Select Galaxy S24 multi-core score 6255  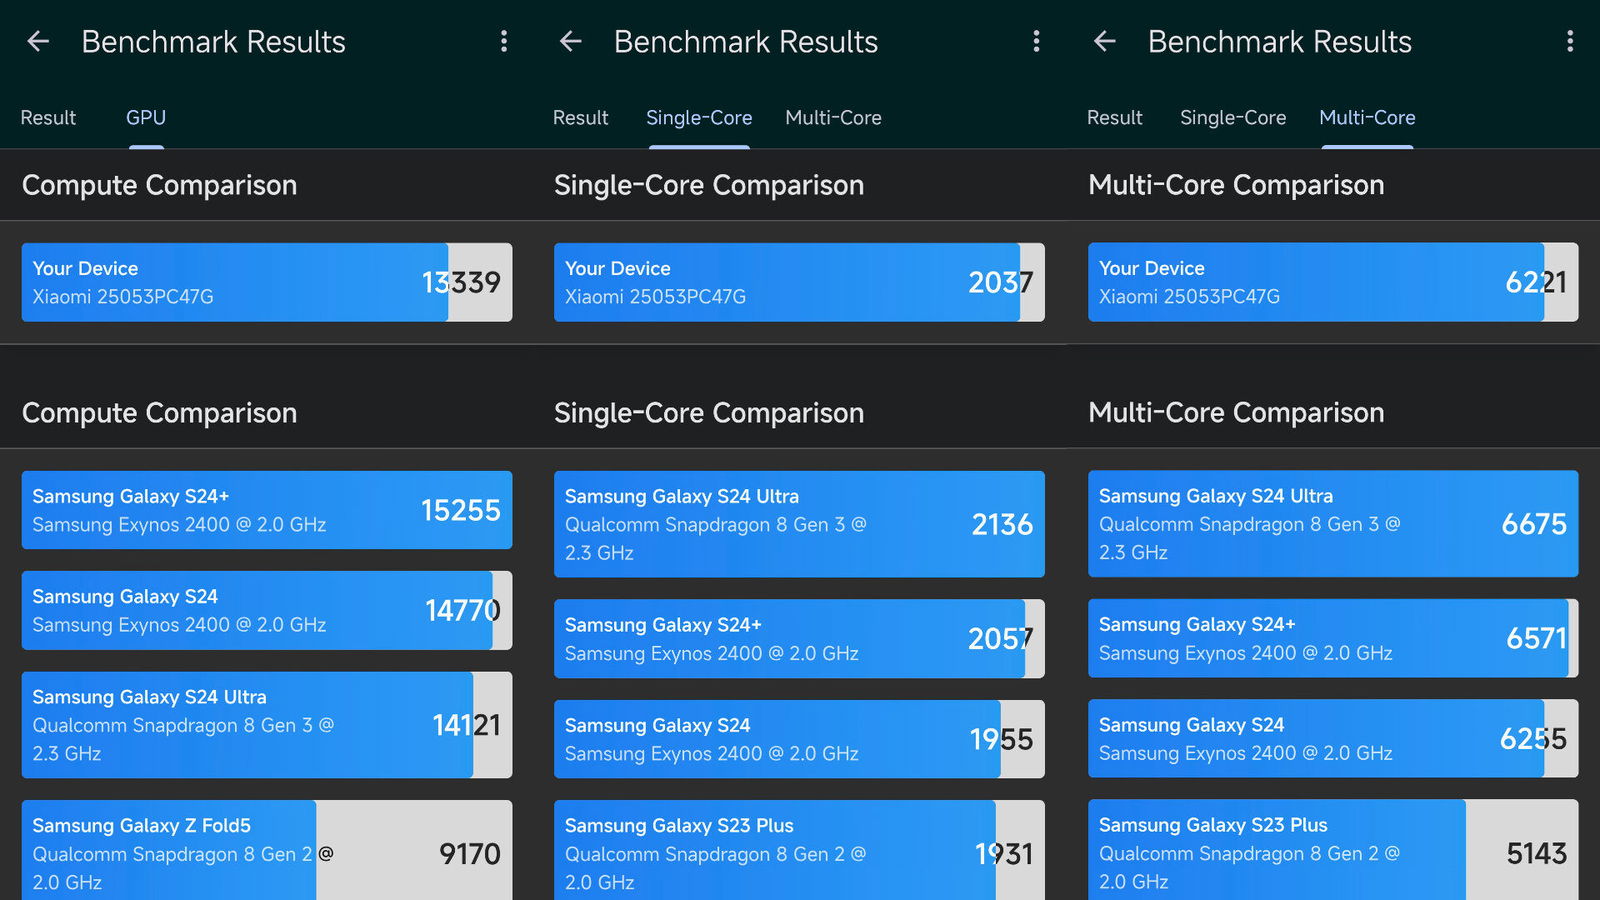(x=1333, y=738)
